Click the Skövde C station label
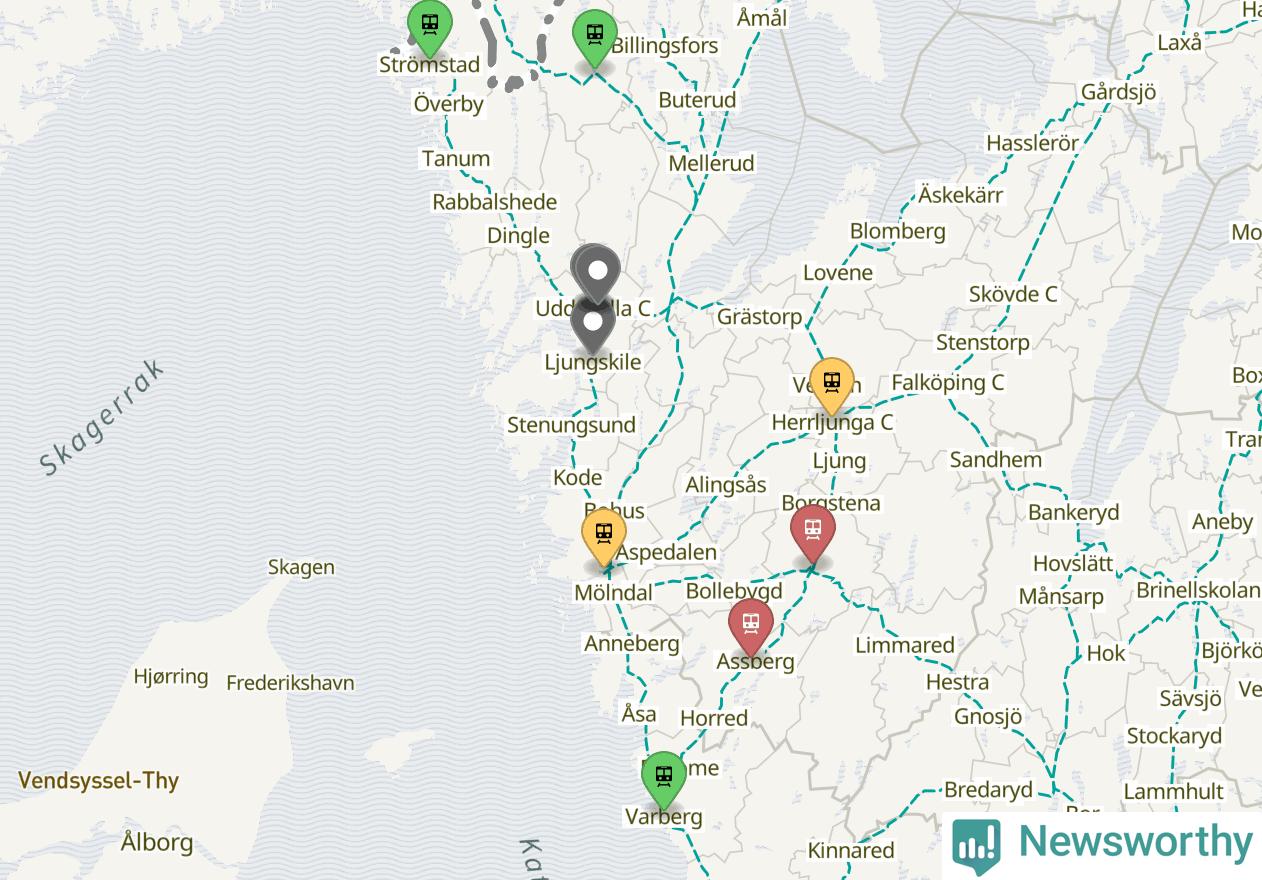The width and height of the screenshot is (1262, 880). pyautogui.click(x=1013, y=294)
